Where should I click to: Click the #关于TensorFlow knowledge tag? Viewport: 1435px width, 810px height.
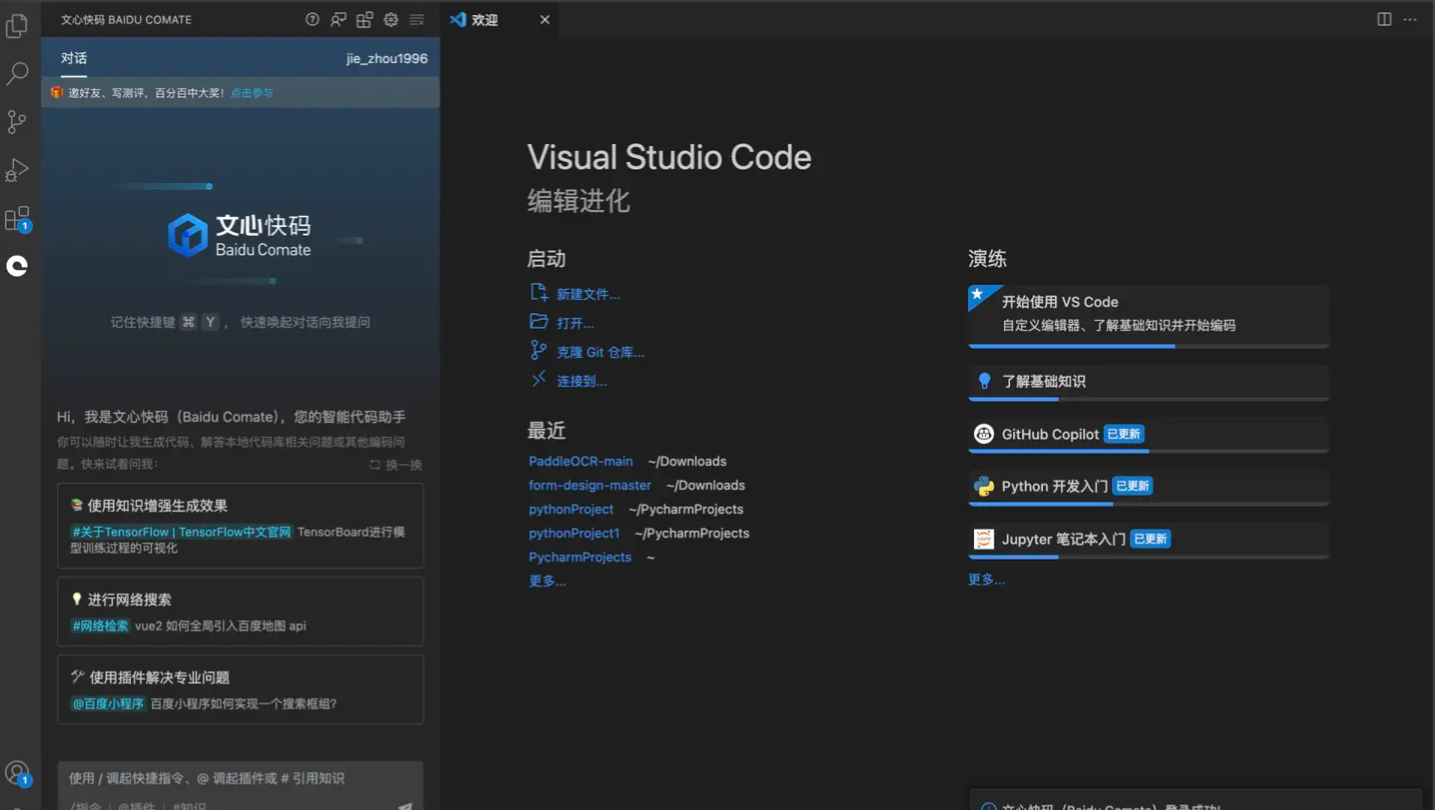[x=181, y=532]
